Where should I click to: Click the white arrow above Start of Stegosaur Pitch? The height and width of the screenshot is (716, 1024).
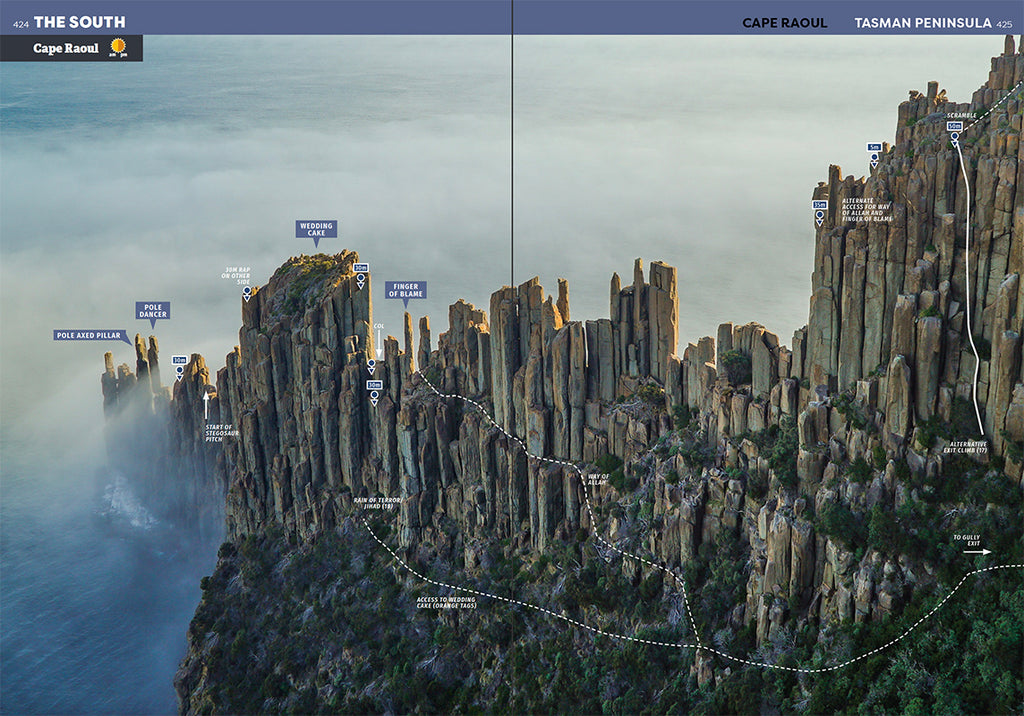(x=206, y=404)
